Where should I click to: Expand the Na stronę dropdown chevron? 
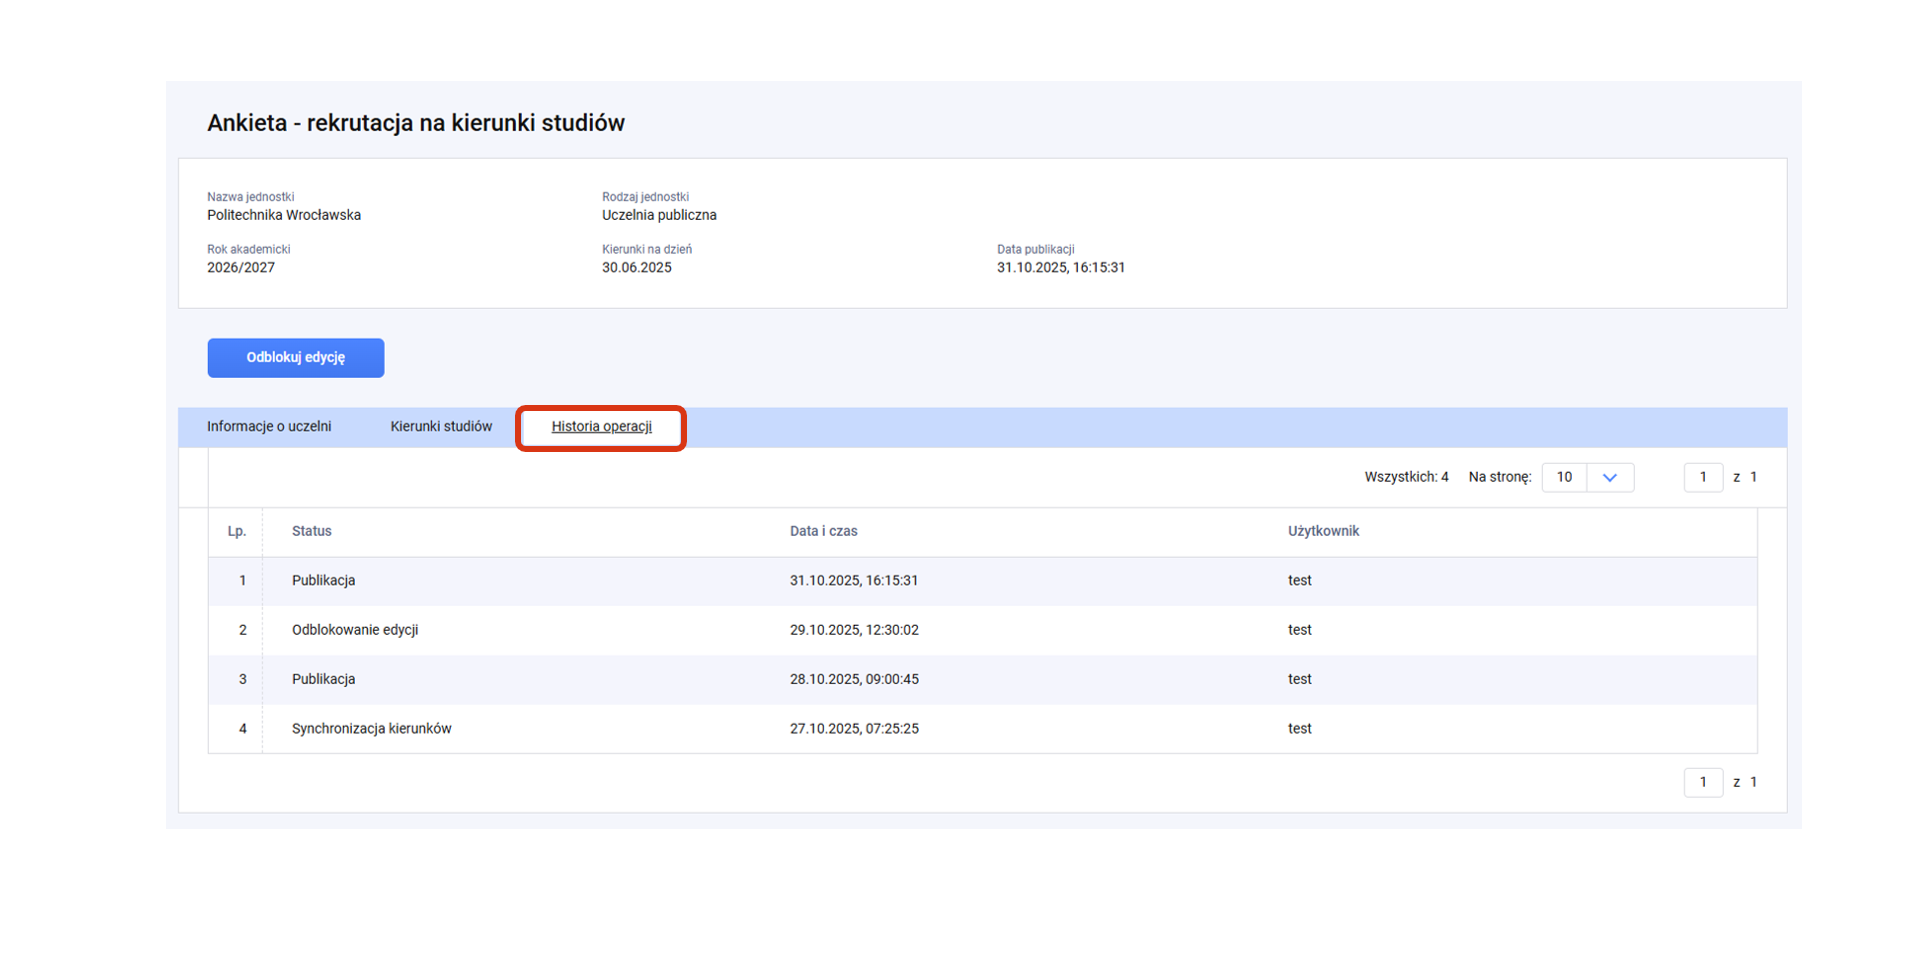1609,478
